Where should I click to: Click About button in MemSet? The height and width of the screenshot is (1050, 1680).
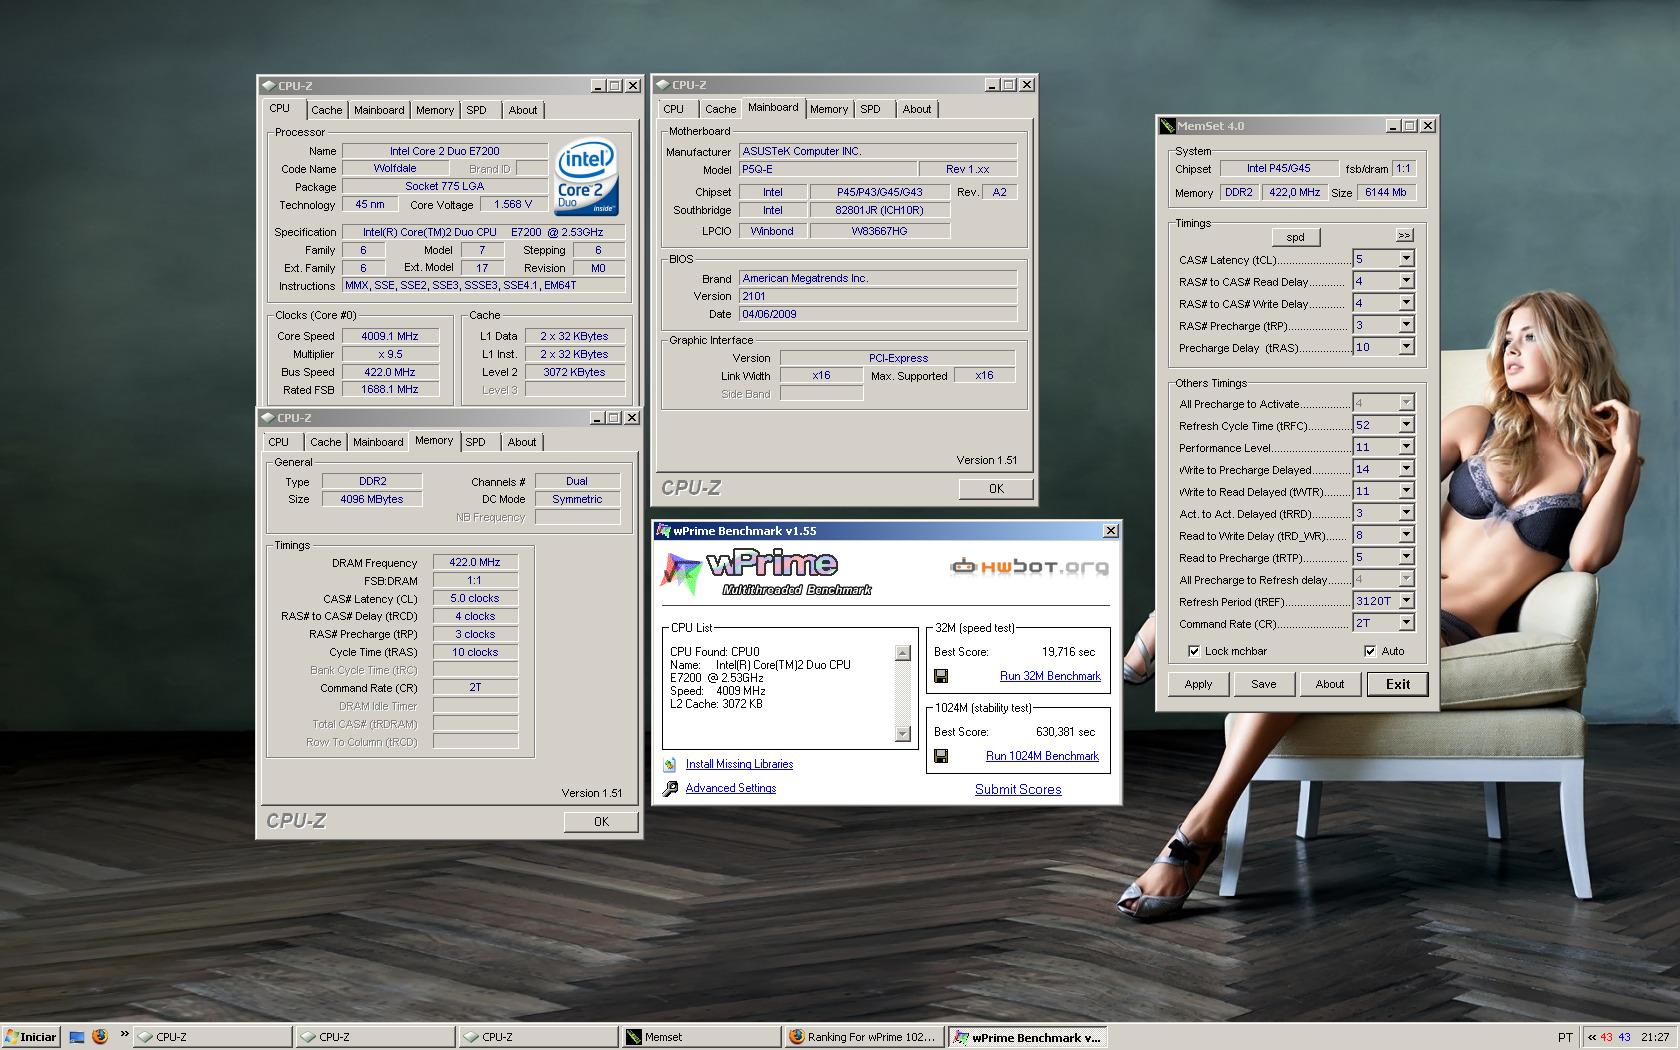coord(1329,684)
